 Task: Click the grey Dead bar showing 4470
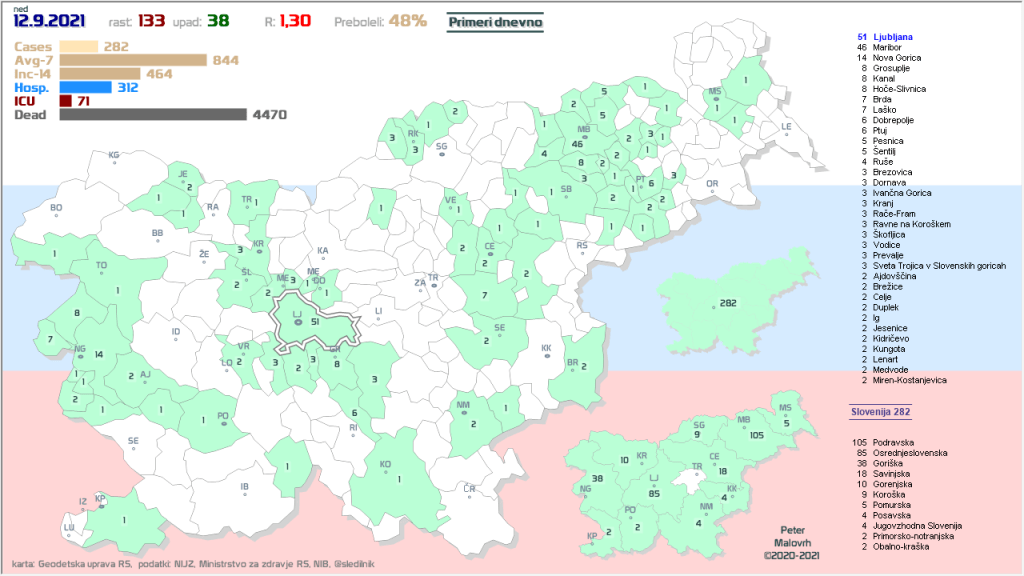pos(152,115)
